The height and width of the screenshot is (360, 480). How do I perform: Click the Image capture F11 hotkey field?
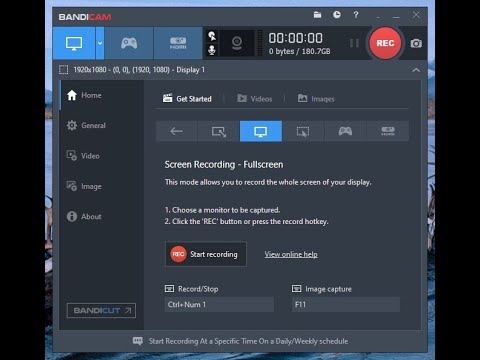coord(346,304)
